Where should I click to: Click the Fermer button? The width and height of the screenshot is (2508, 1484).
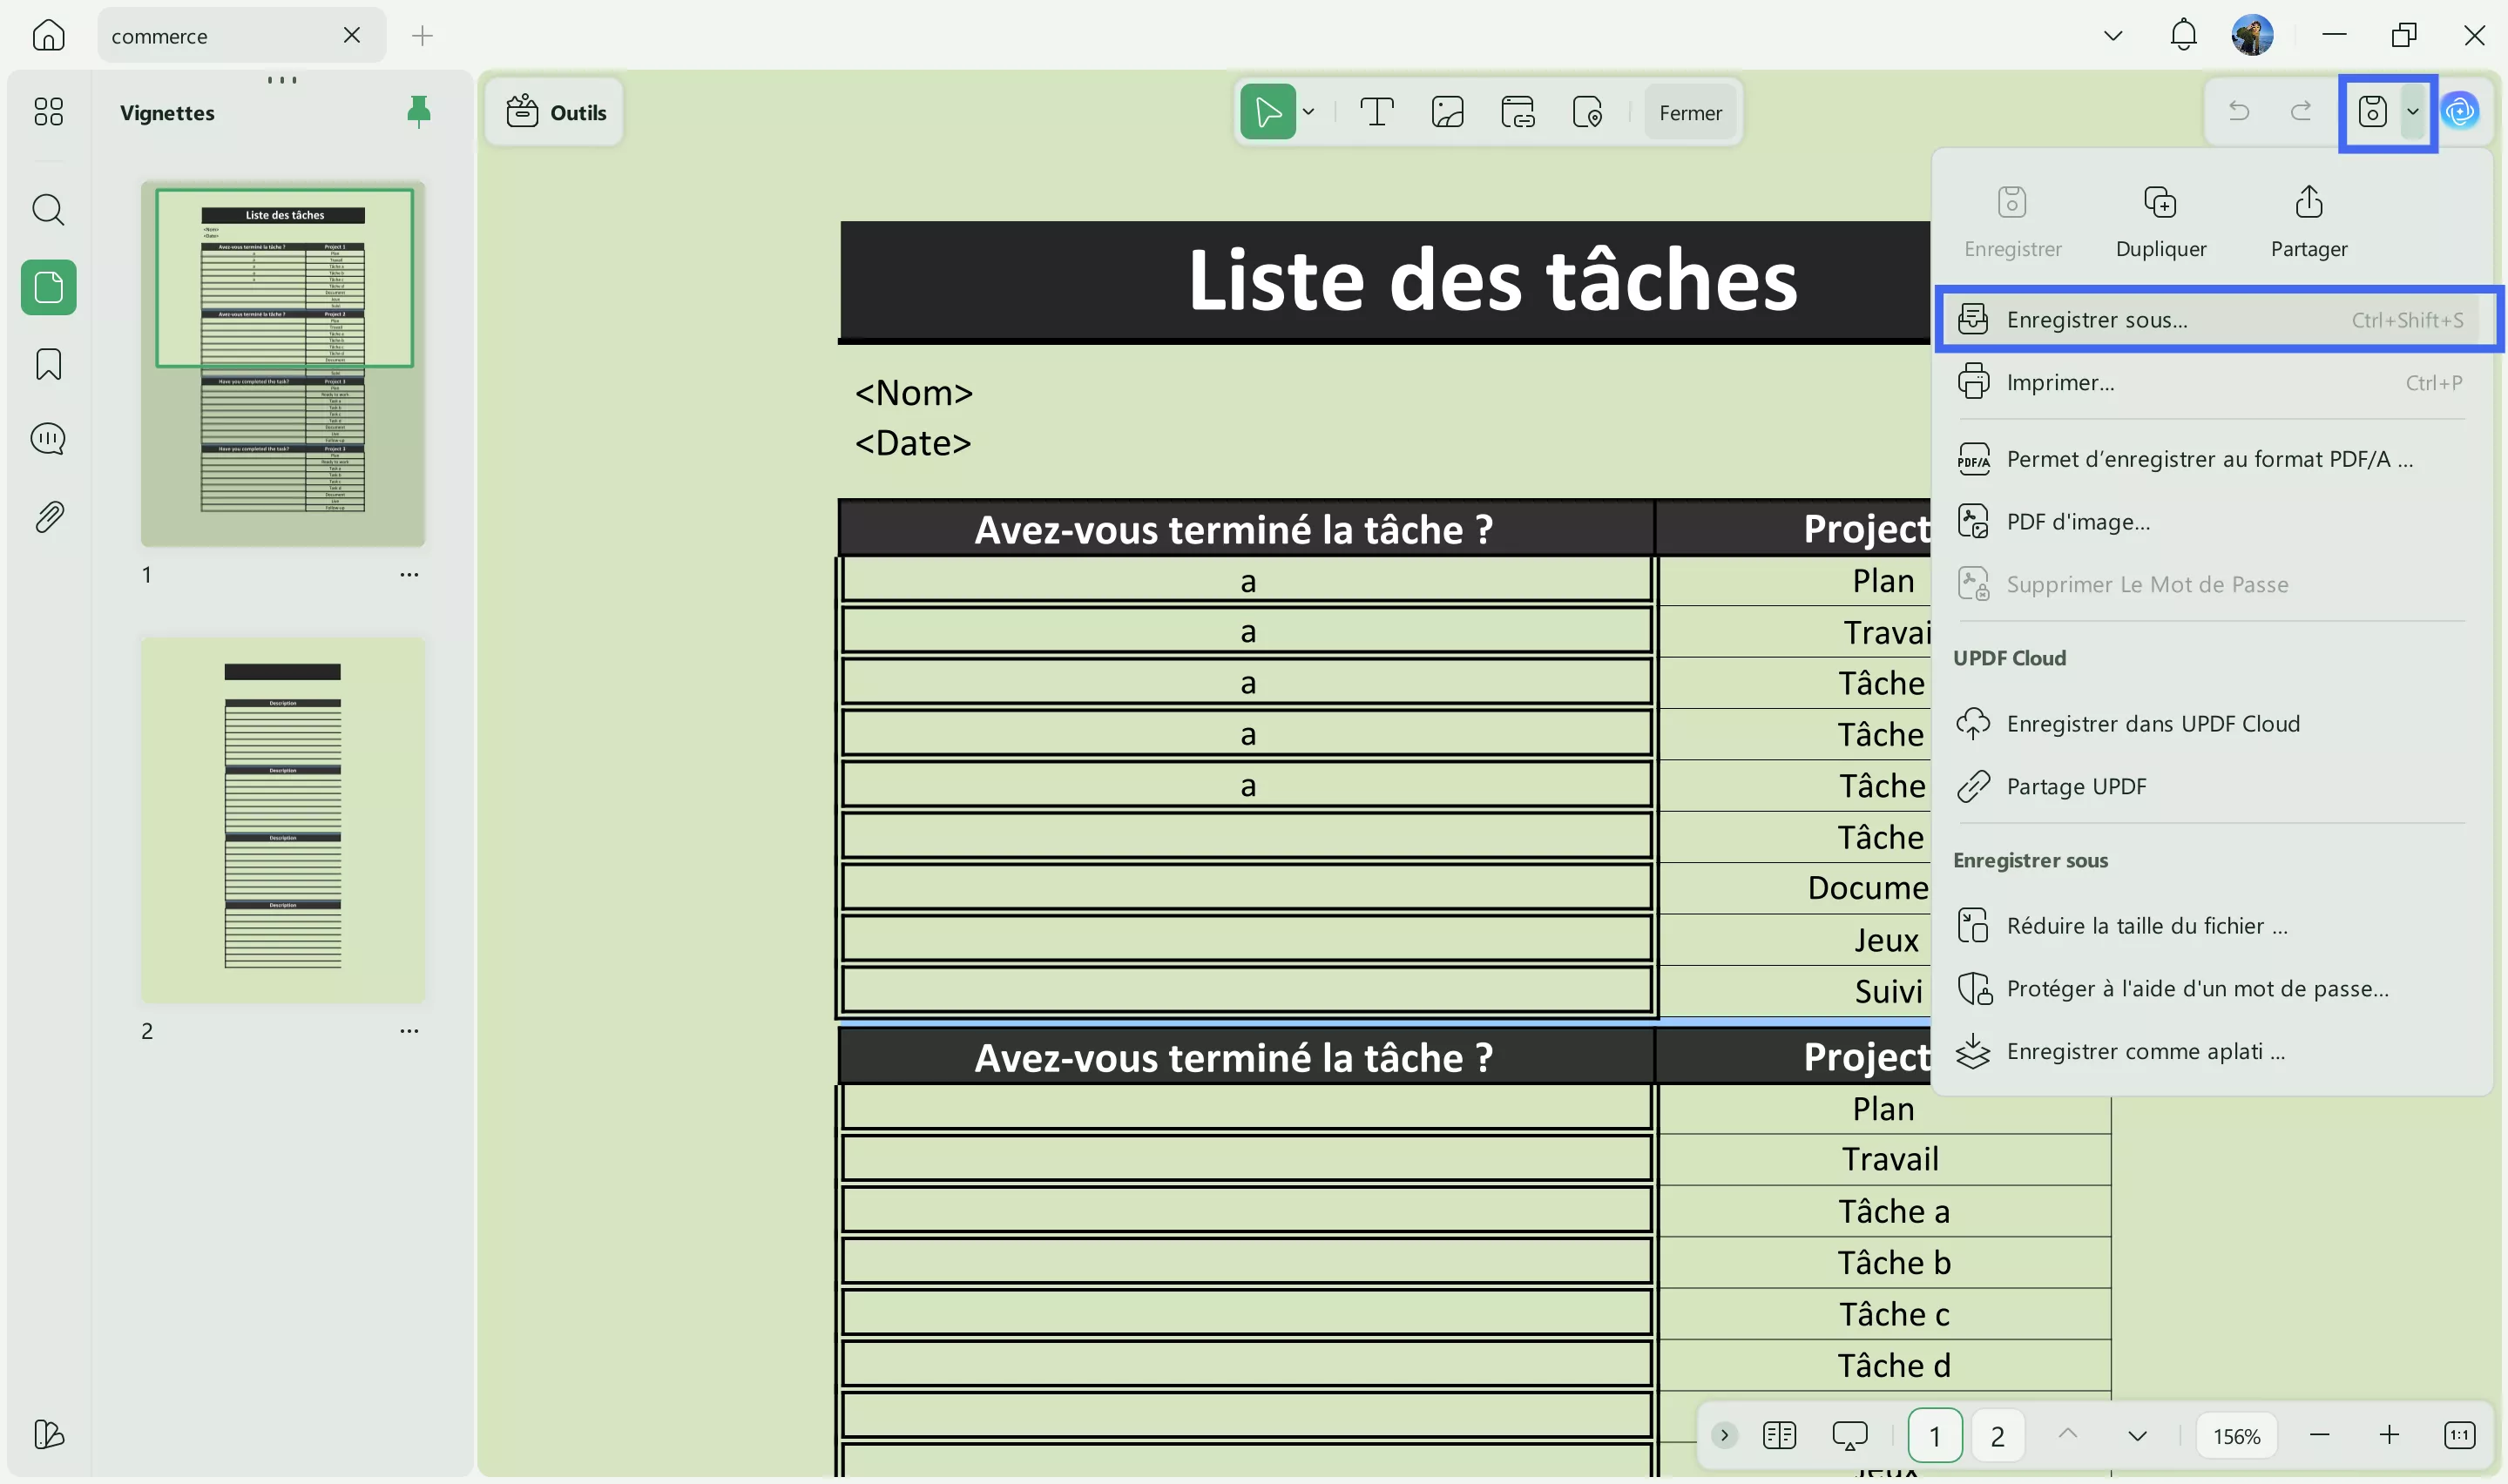(x=1689, y=111)
